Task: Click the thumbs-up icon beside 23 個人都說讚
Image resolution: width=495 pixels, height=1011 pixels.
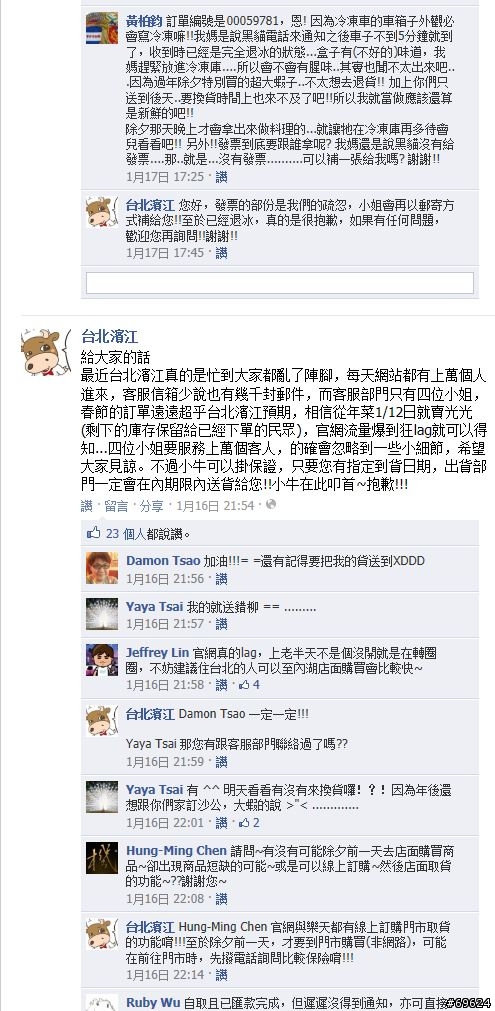Action: click(x=94, y=533)
